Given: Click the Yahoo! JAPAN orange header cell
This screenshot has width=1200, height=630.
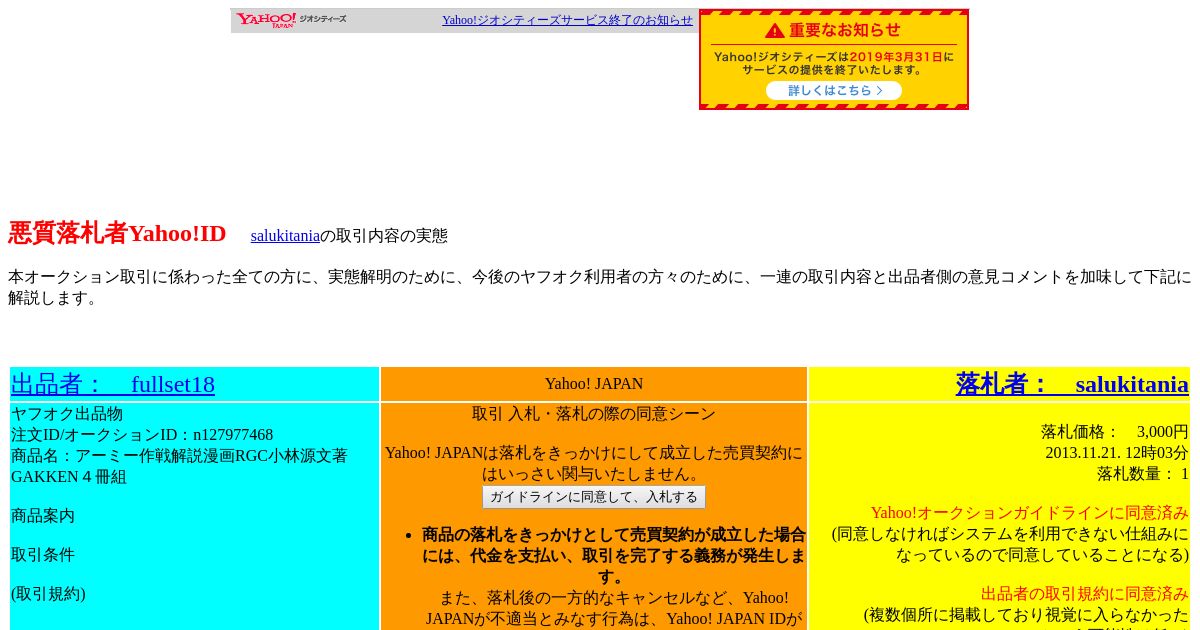Looking at the screenshot, I should [x=594, y=384].
